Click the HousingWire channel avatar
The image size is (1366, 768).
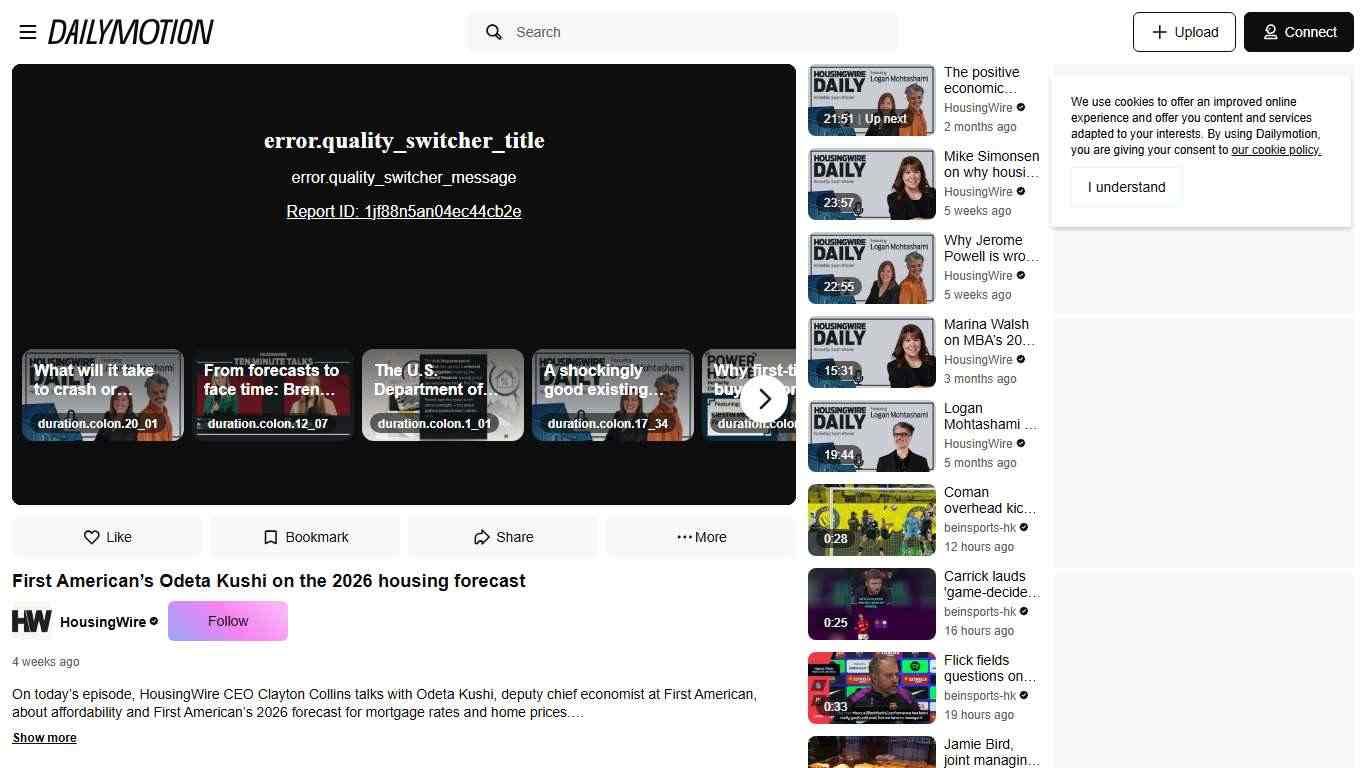pyautogui.click(x=31, y=621)
